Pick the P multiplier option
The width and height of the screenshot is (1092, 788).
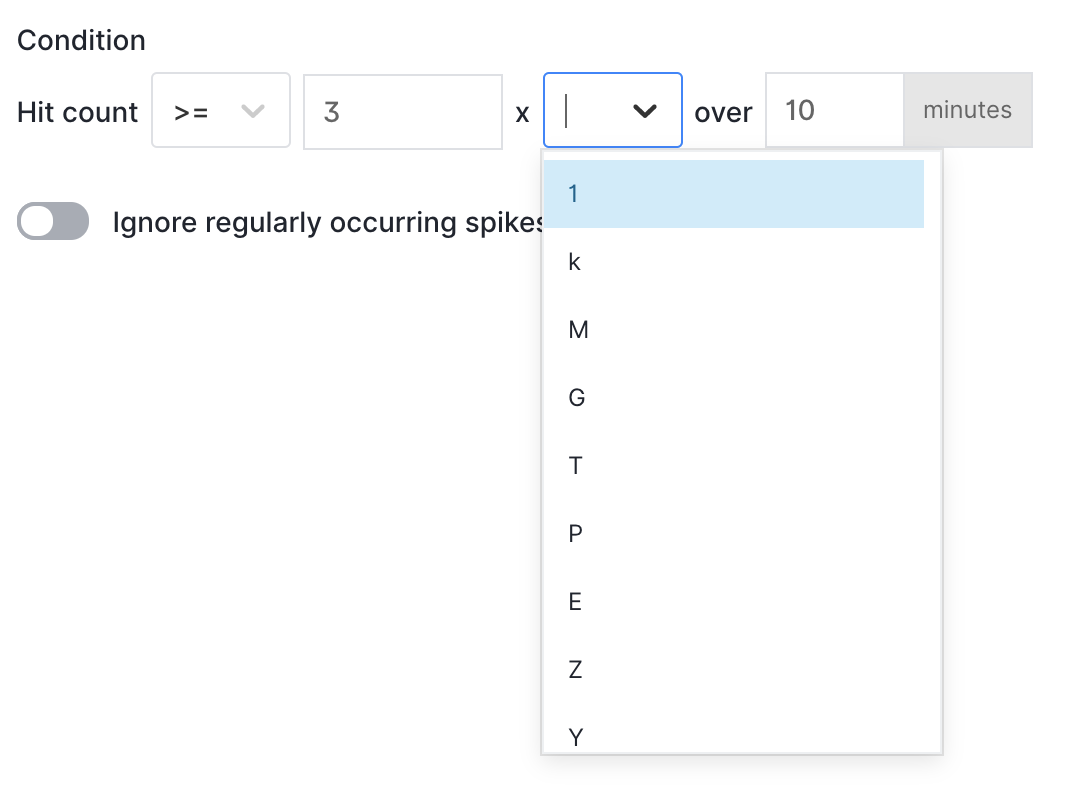[733, 534]
